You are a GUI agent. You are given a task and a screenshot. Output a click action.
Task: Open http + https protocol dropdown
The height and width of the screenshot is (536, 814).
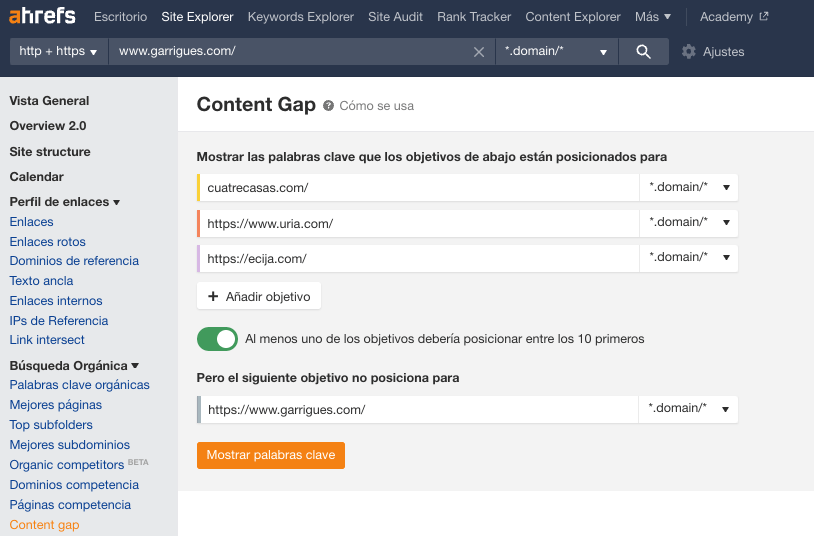(x=58, y=51)
